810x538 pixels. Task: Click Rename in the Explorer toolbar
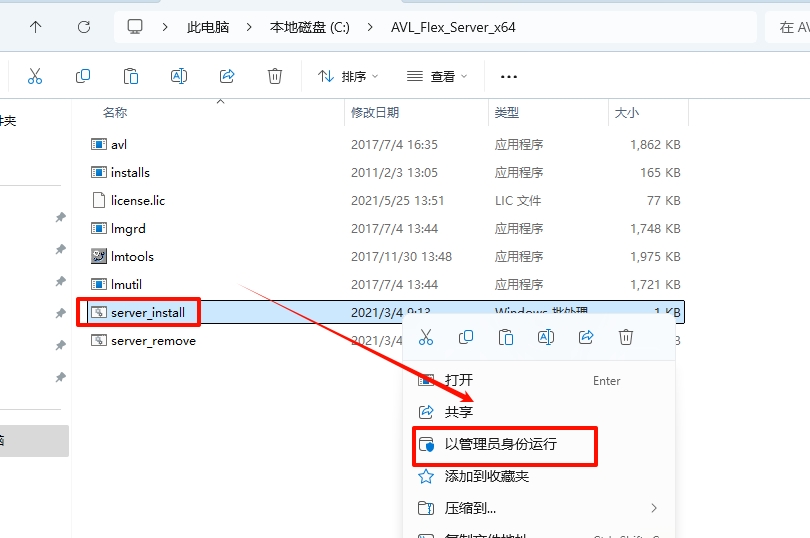tap(179, 76)
